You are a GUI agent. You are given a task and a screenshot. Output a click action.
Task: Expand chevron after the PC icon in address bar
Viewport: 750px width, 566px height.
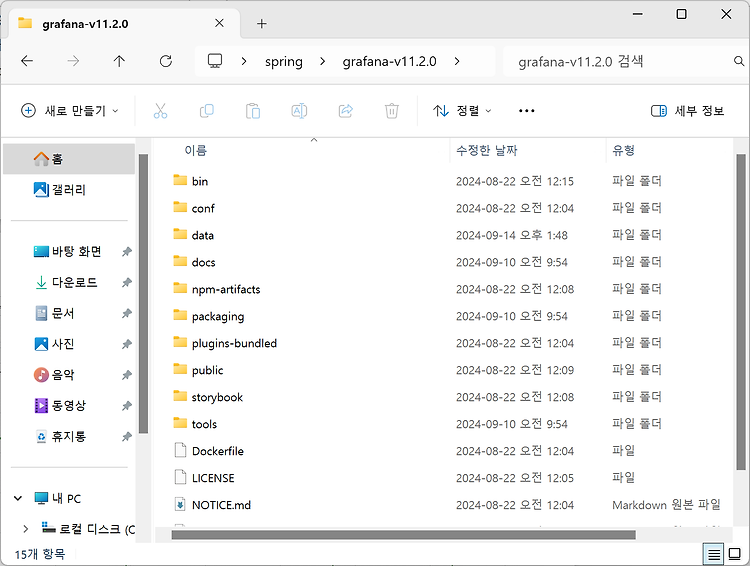(x=244, y=61)
